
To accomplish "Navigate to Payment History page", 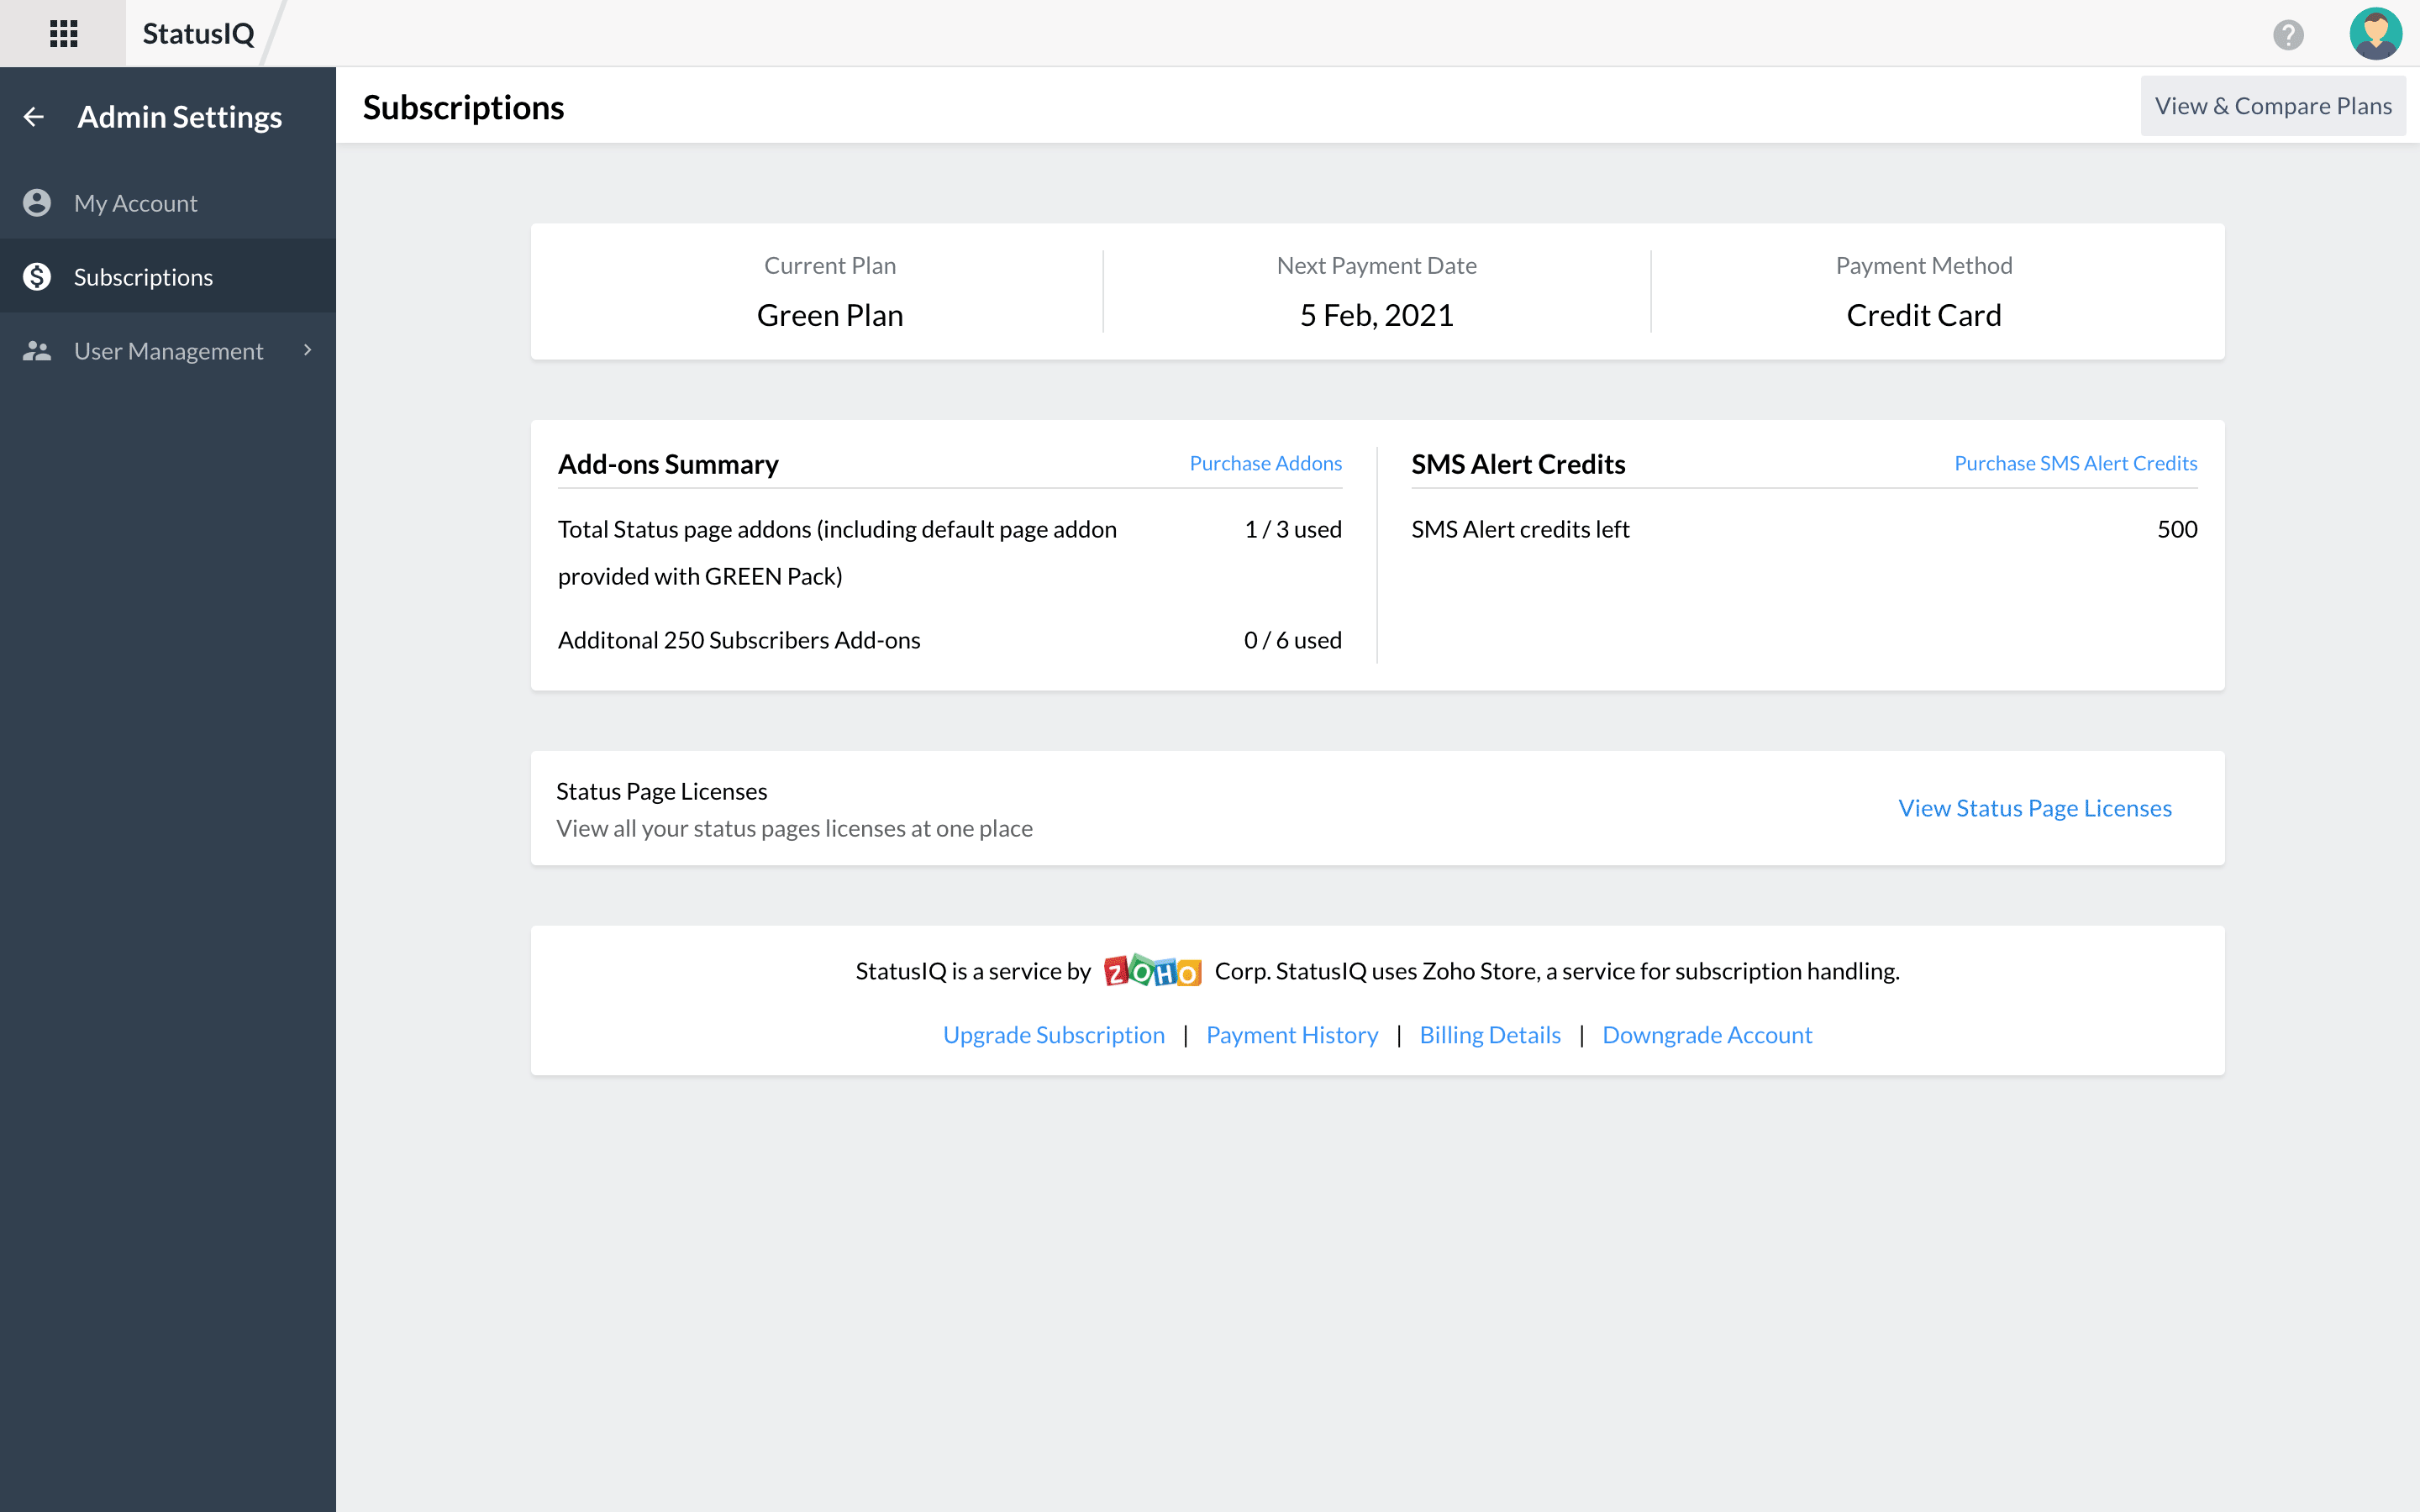I will pyautogui.click(x=1292, y=1033).
